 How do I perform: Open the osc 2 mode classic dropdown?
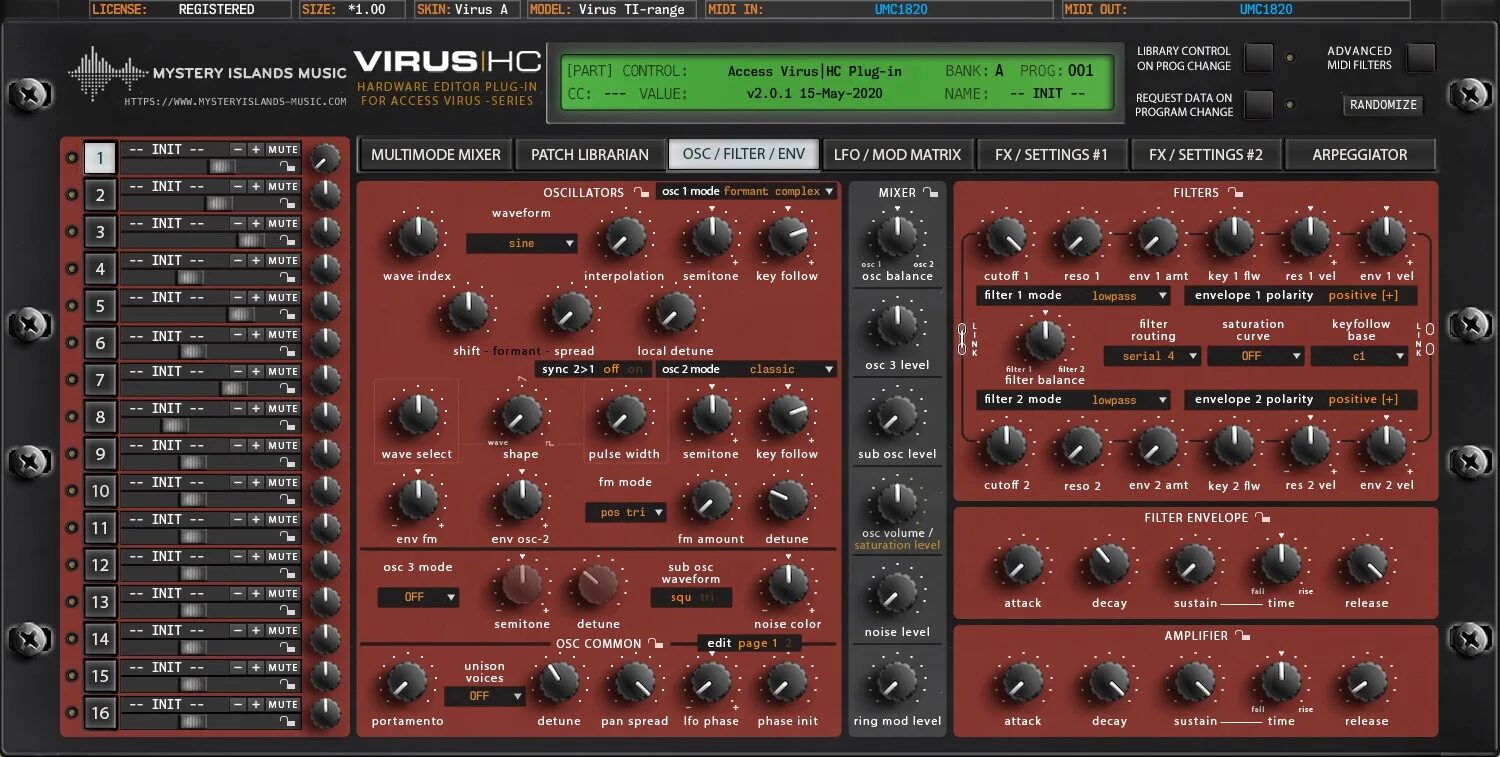pos(747,369)
